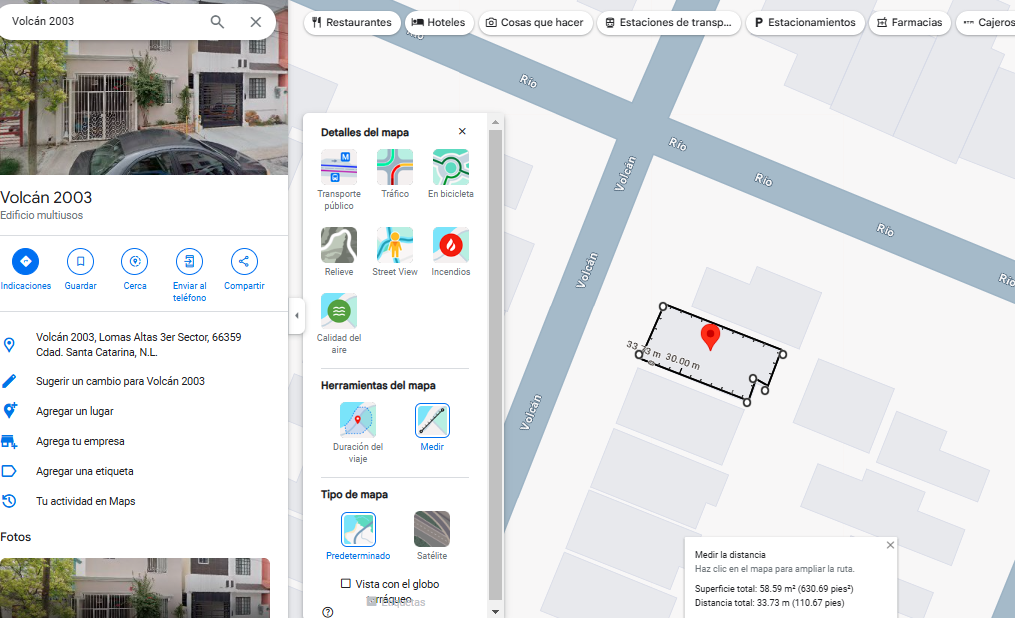Click Superficie total 58.59 m² text
Screen dimensions: 1015x618
pyautogui.click(x=774, y=589)
